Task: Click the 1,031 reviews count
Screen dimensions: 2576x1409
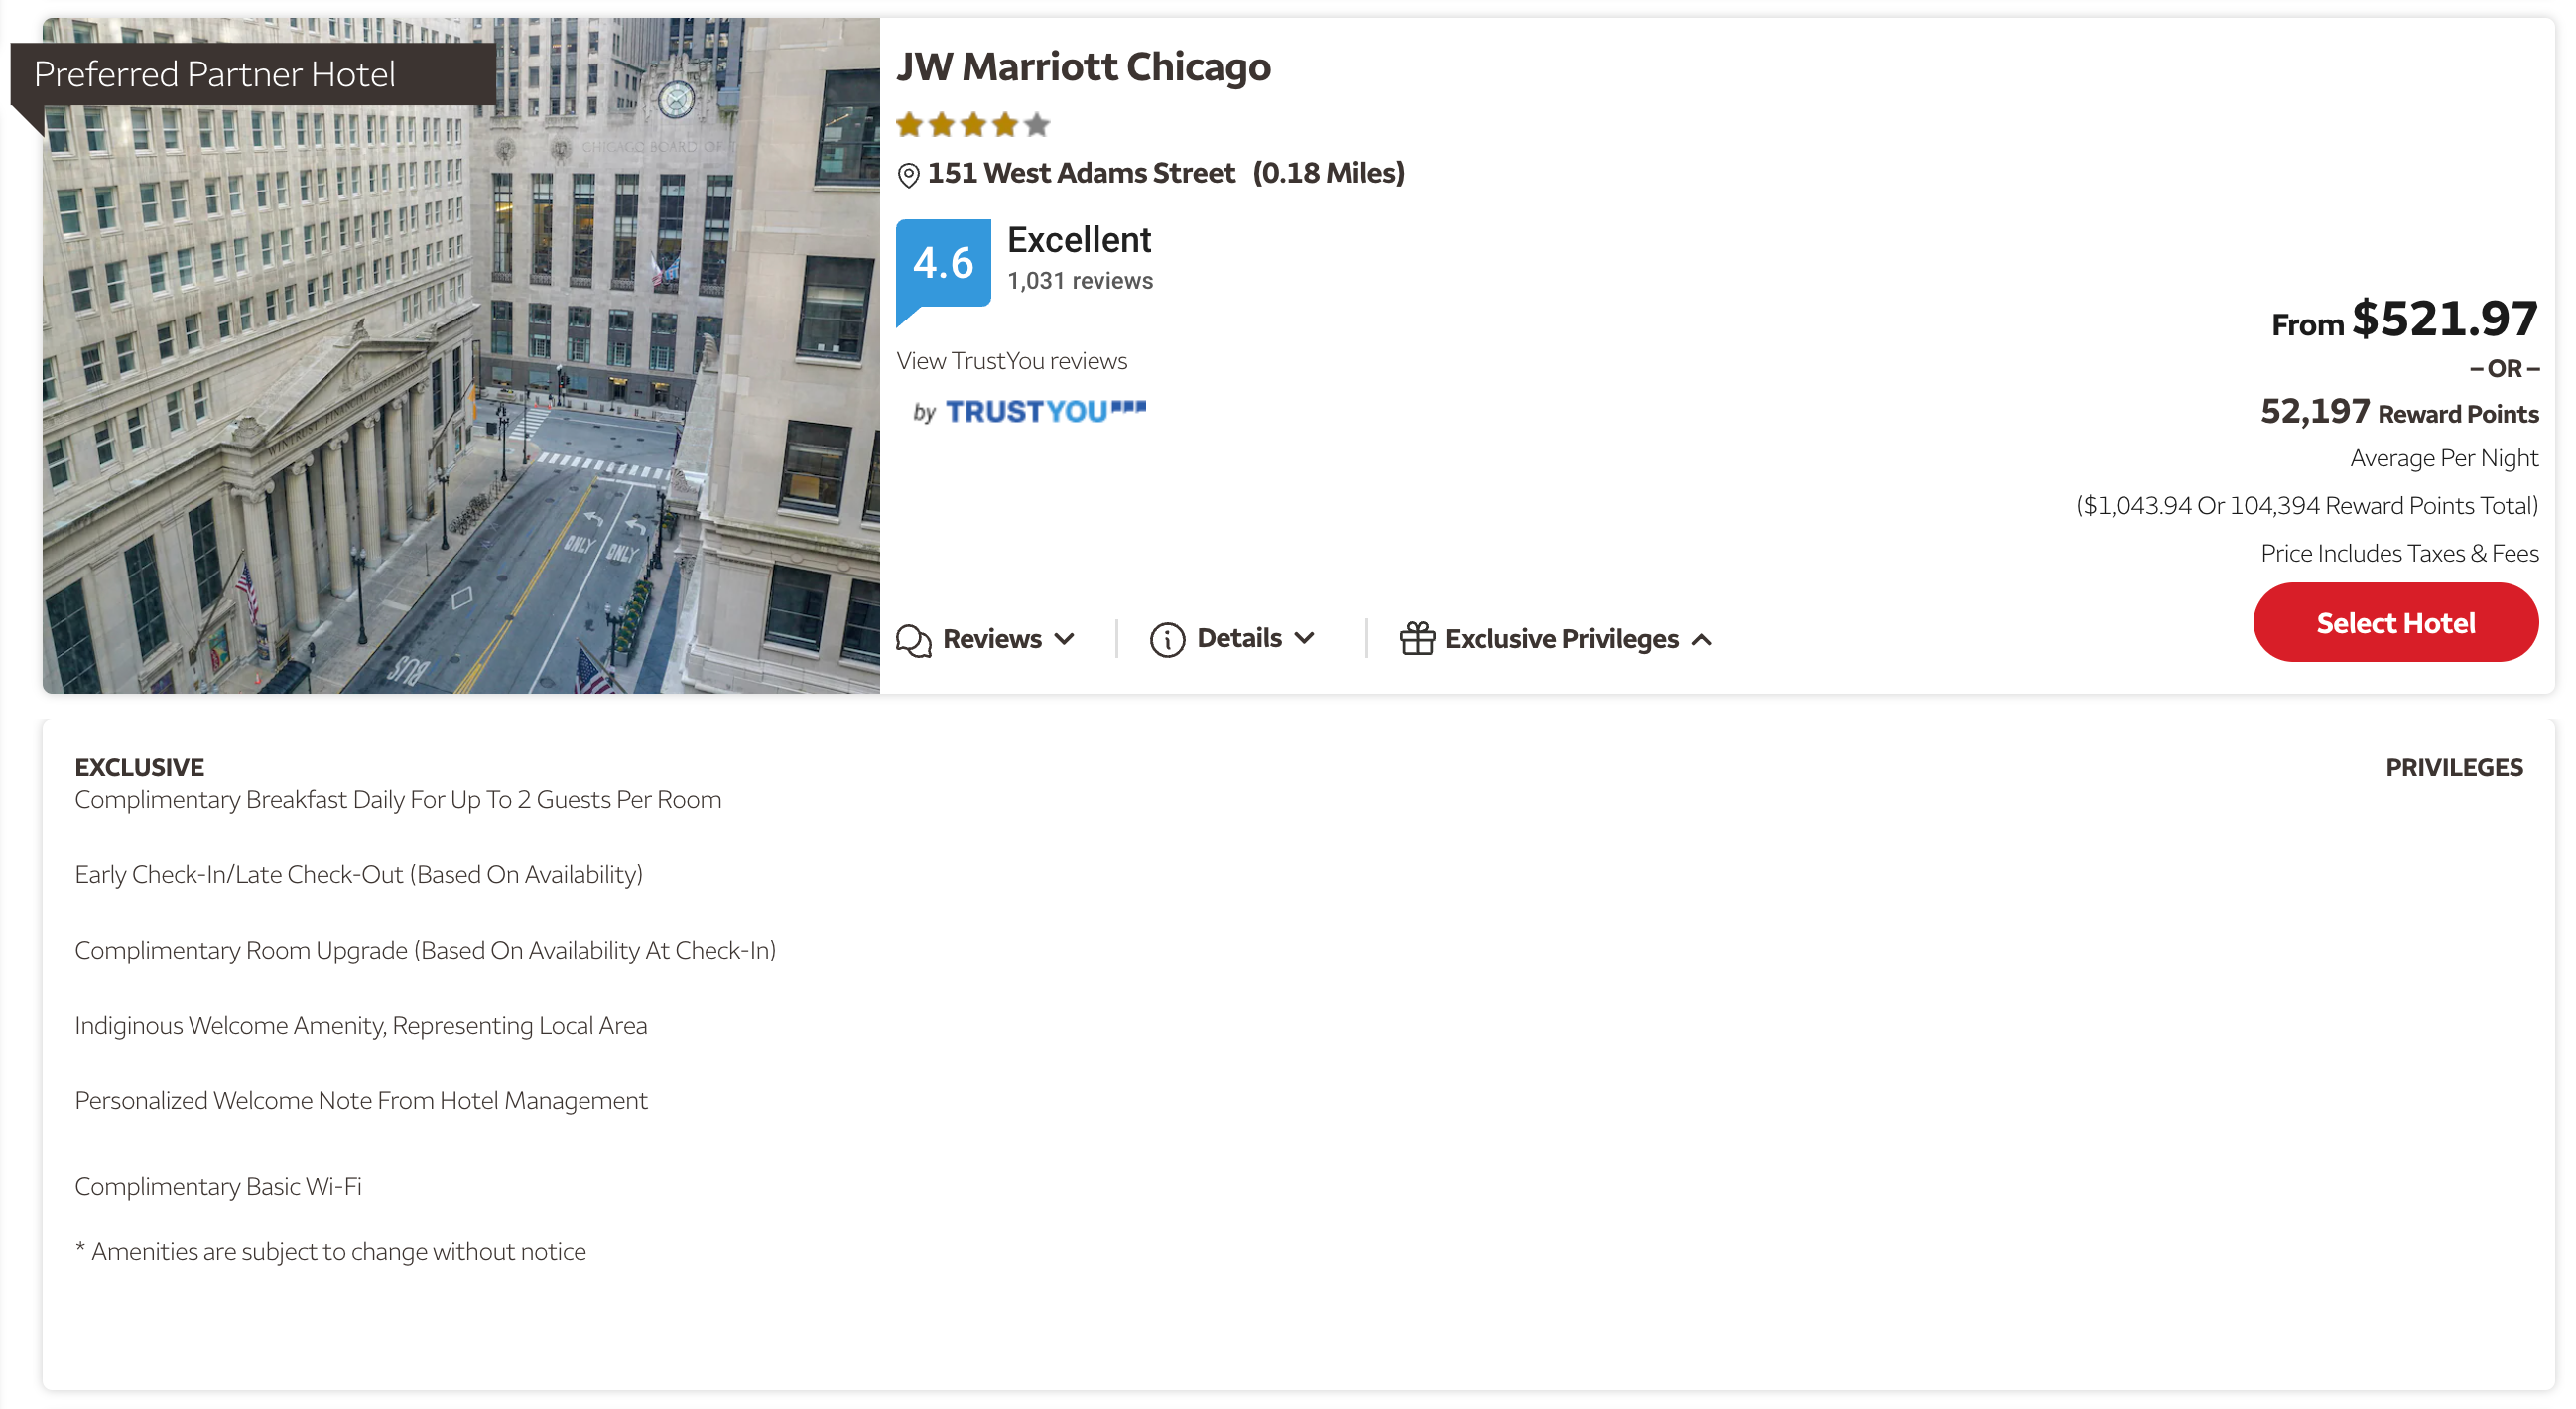Action: [x=1080, y=281]
